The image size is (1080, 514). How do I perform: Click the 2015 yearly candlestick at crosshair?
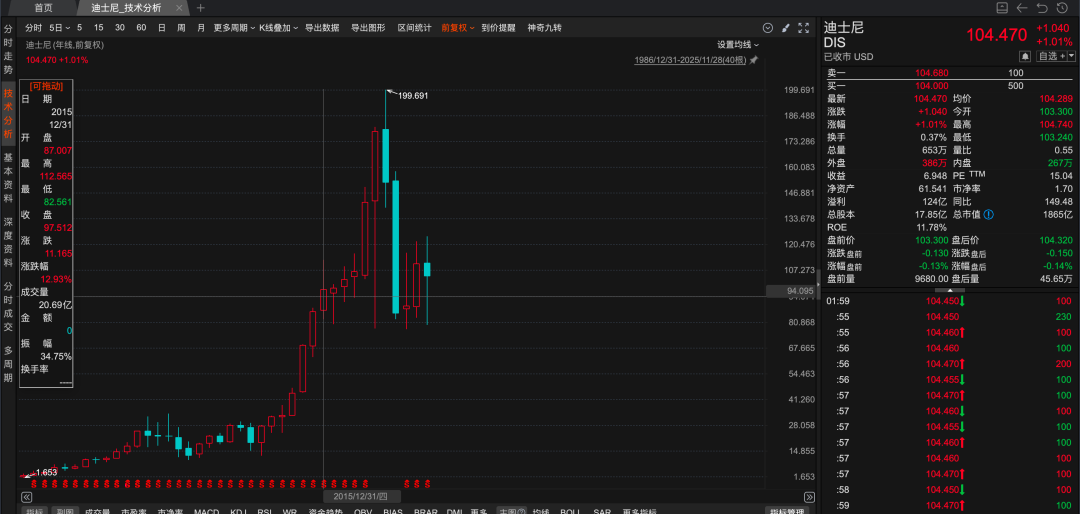pyautogui.click(x=323, y=300)
